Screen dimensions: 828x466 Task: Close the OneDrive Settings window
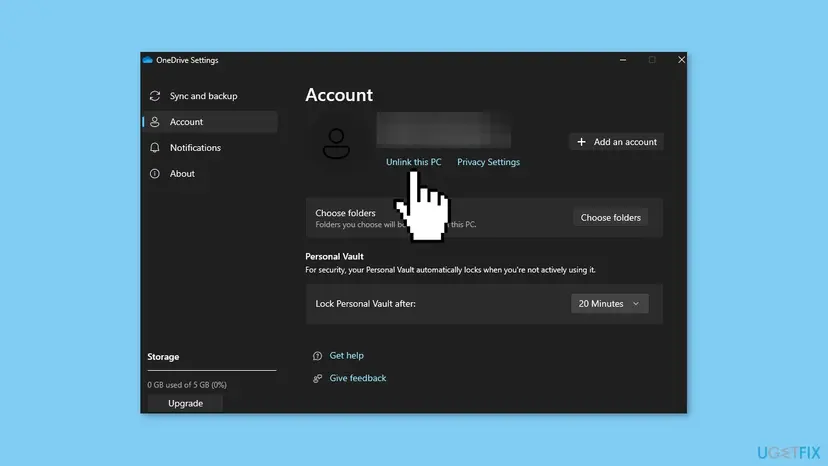pyautogui.click(x=681, y=60)
